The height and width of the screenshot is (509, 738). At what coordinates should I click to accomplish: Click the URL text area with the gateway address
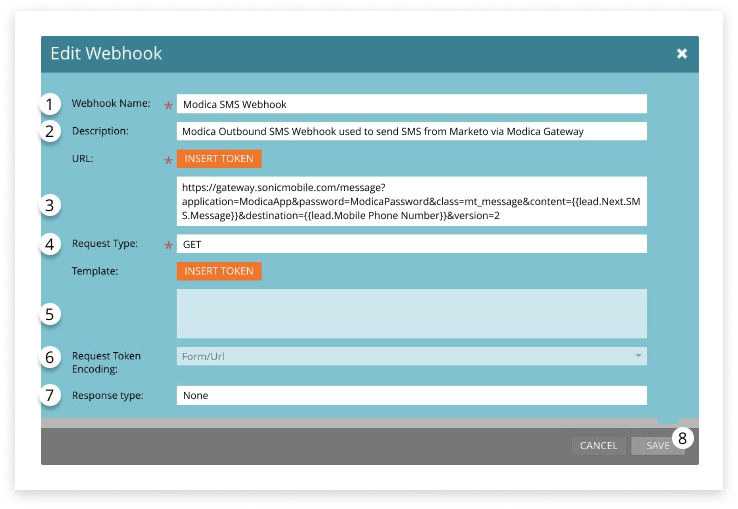pyautogui.click(x=411, y=201)
